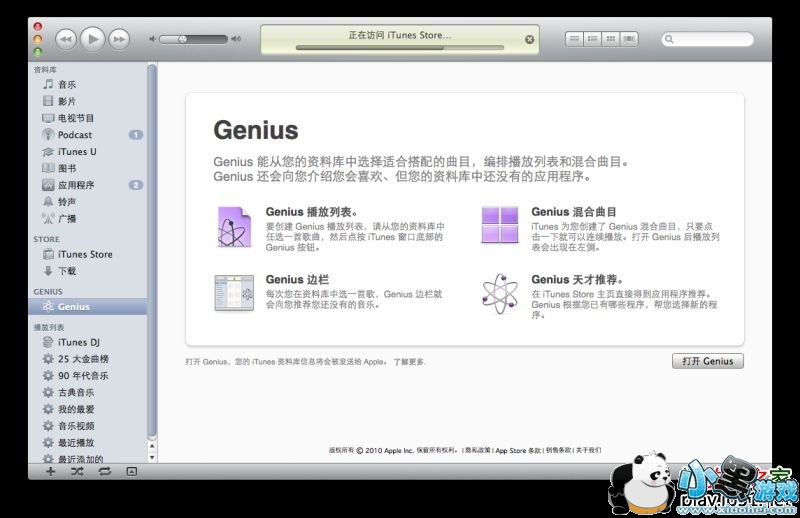
Task: Open the App Store 条款 footer link
Action: [x=518, y=450]
